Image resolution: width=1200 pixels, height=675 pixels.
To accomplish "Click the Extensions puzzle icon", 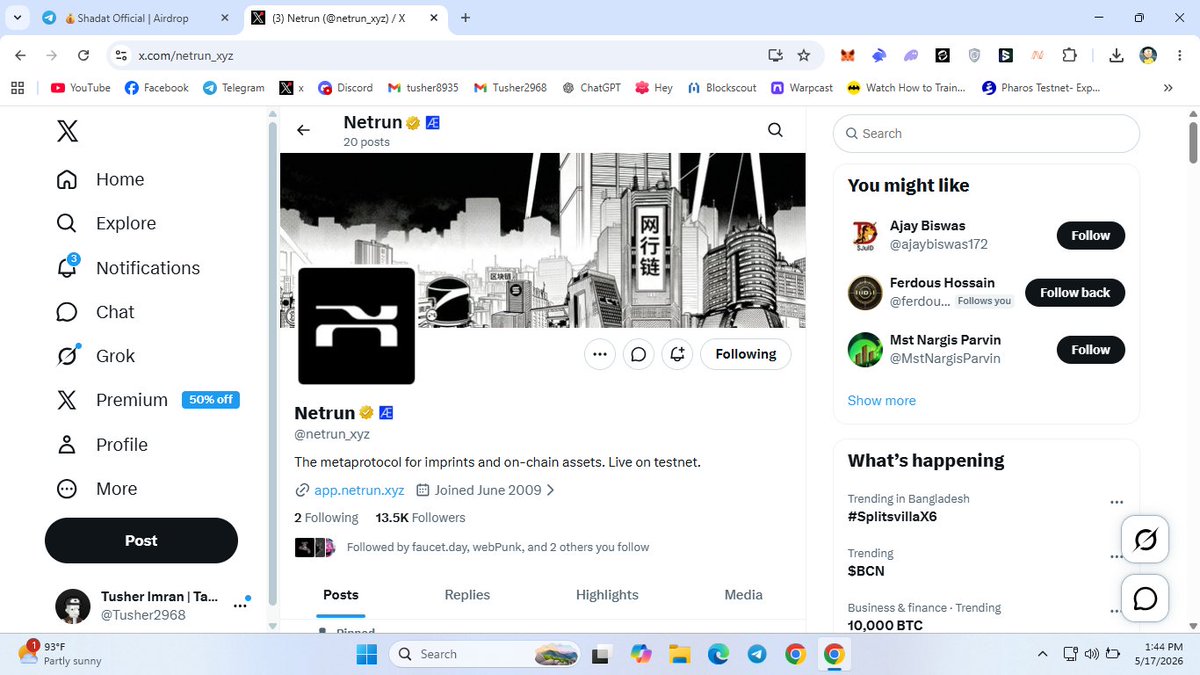I will (1069, 56).
